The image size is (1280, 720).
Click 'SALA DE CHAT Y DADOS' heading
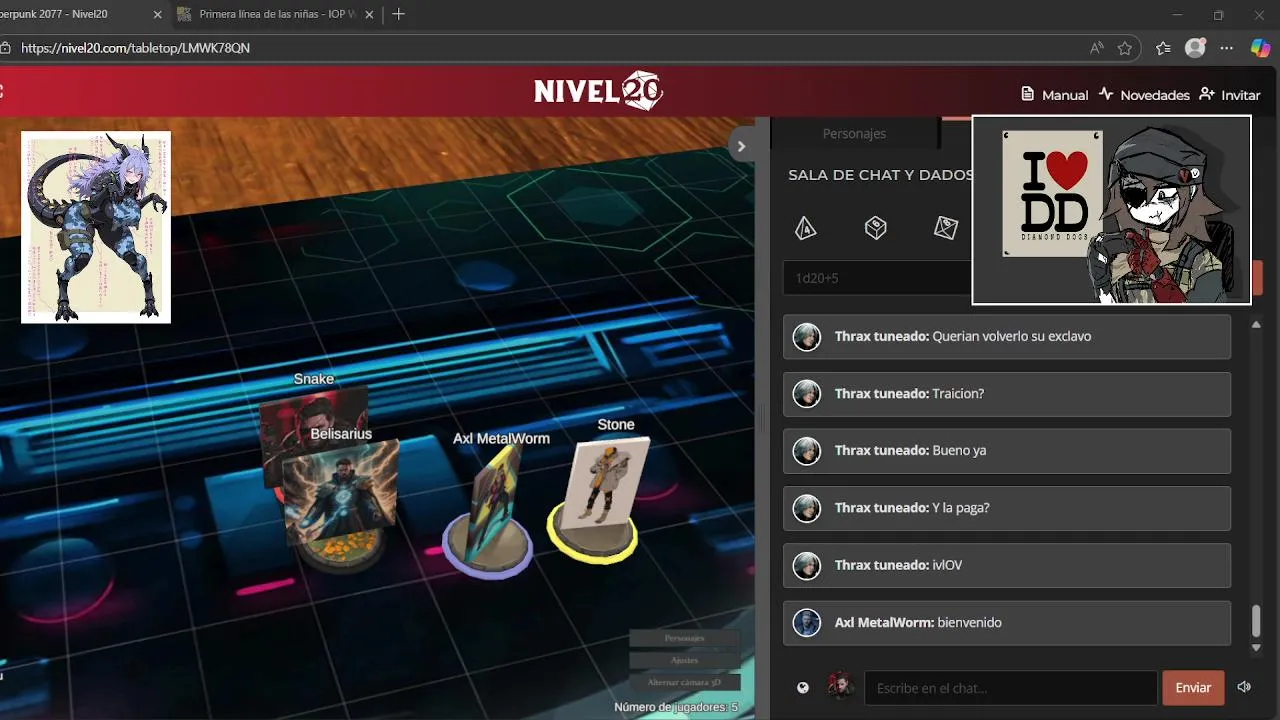coord(880,175)
